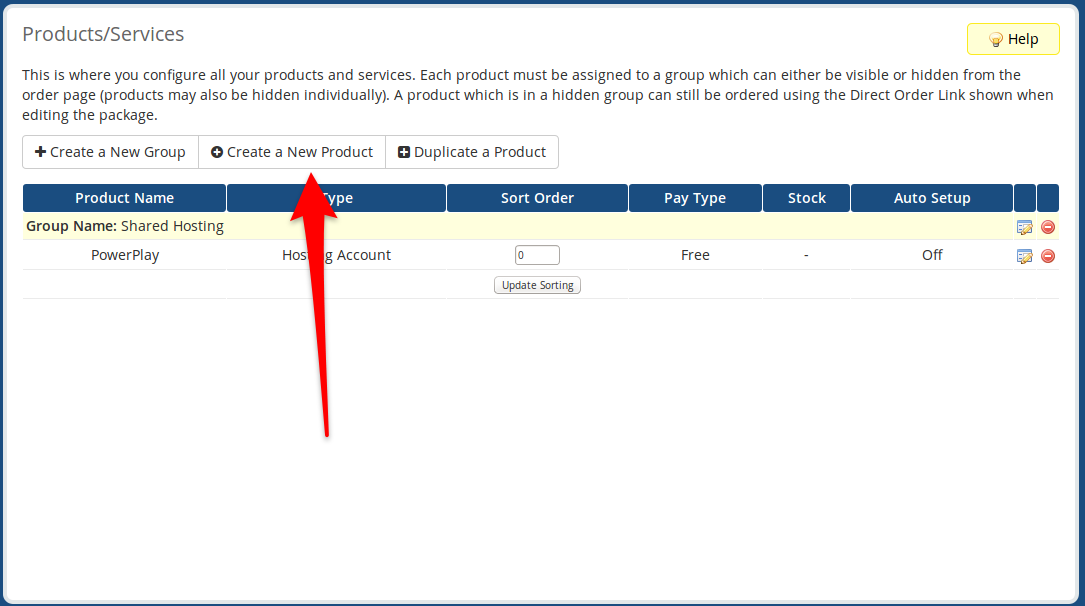Open the edit icon for PowerPlay product
Viewport: 1085px width, 606px height.
[x=1024, y=256]
